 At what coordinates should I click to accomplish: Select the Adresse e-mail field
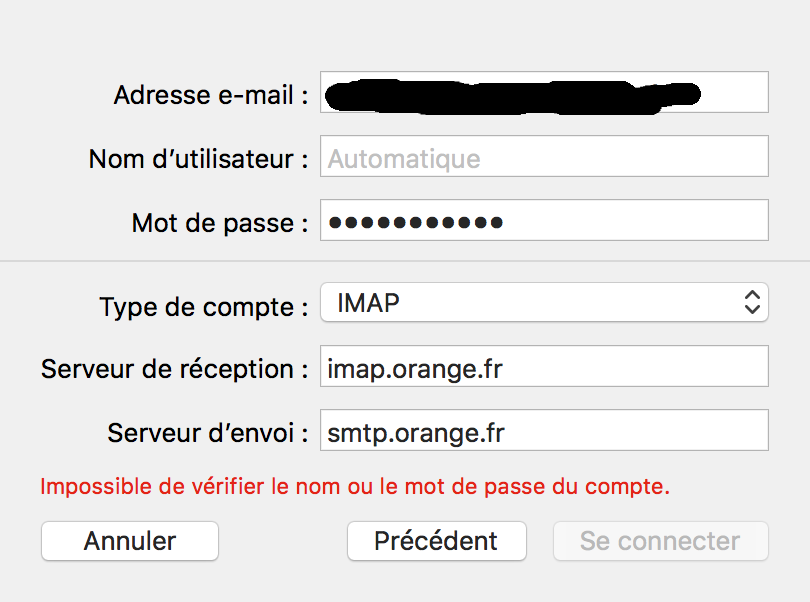point(544,92)
